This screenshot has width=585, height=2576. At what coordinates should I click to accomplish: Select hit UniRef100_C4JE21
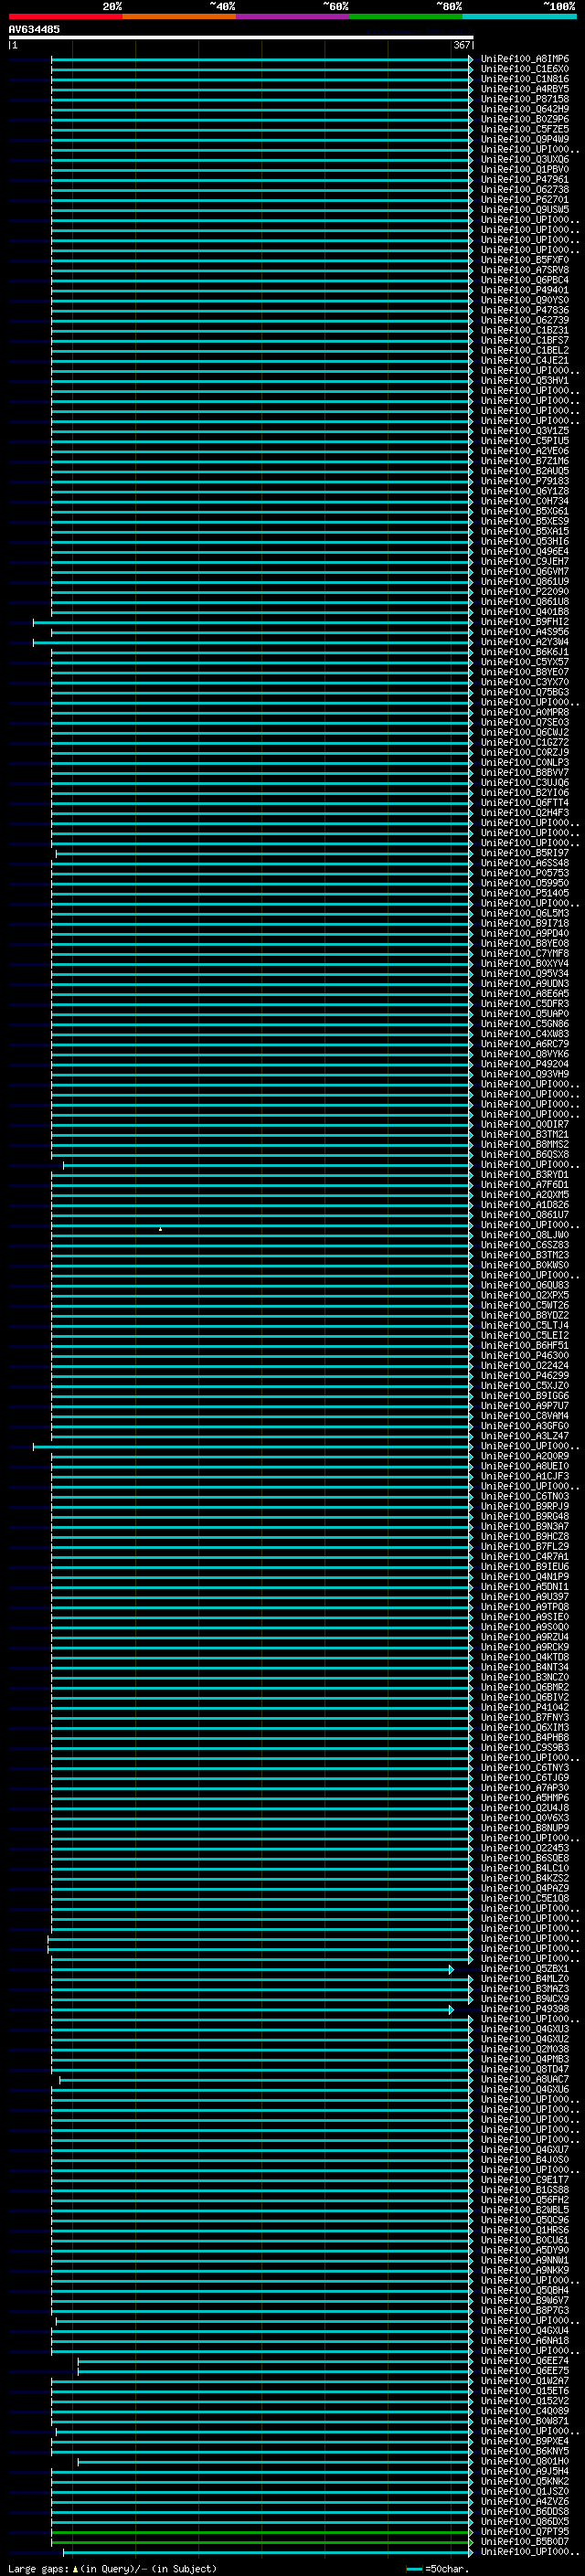[525, 360]
